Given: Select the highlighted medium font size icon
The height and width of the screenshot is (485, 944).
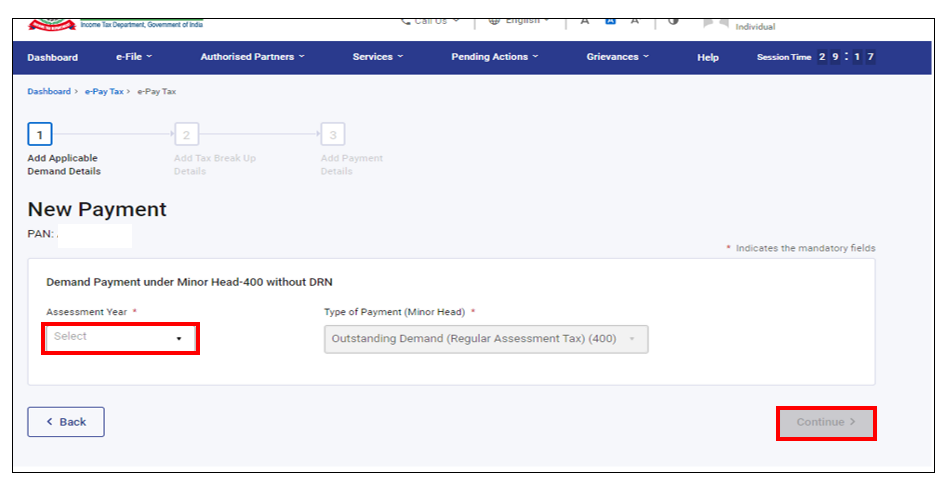Looking at the screenshot, I should point(610,20).
